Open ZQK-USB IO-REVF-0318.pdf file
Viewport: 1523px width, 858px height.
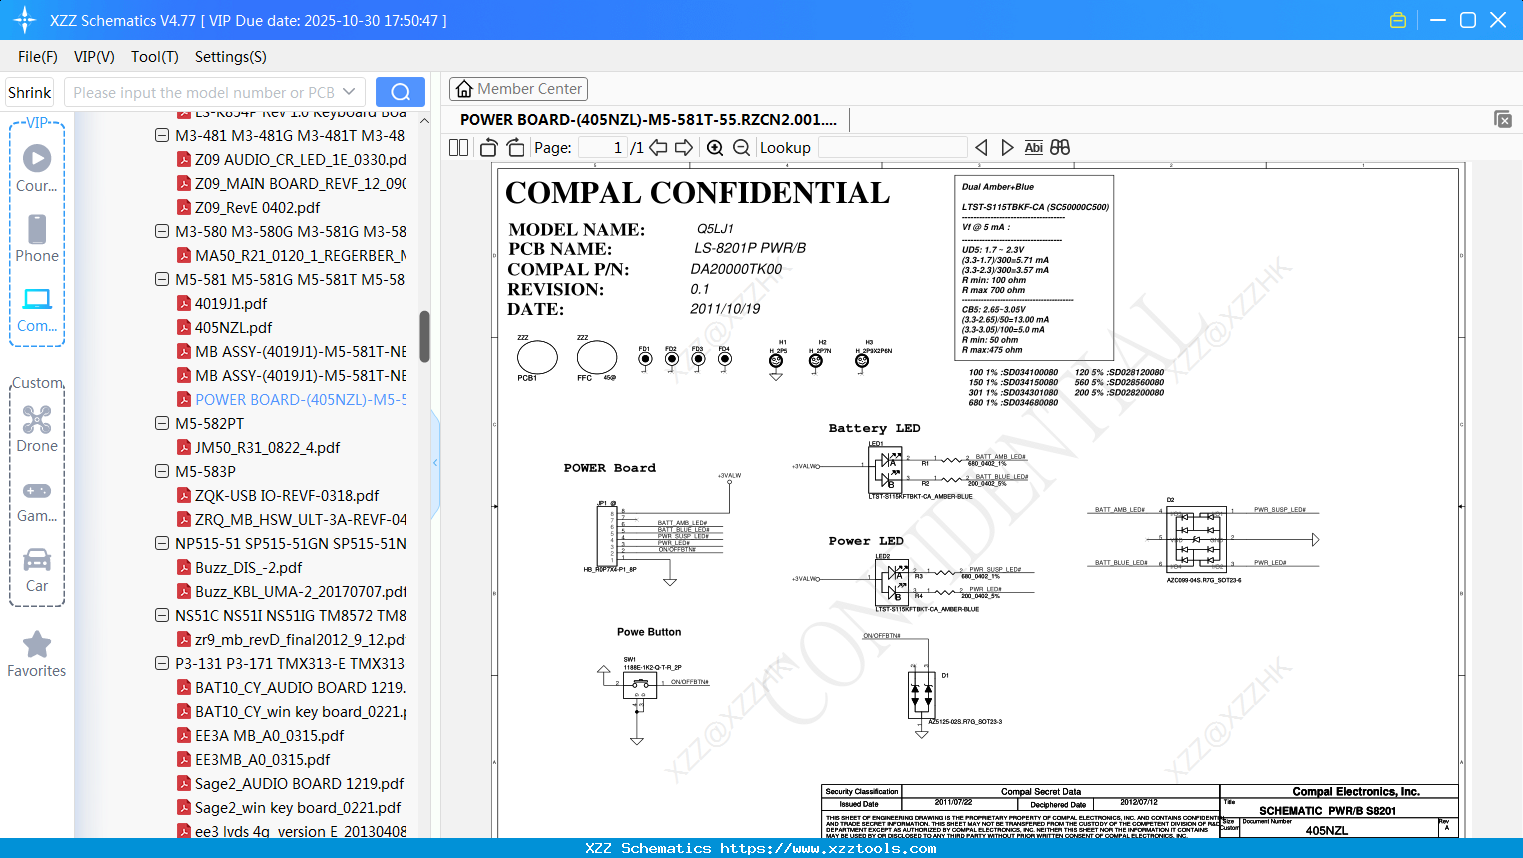pos(287,495)
